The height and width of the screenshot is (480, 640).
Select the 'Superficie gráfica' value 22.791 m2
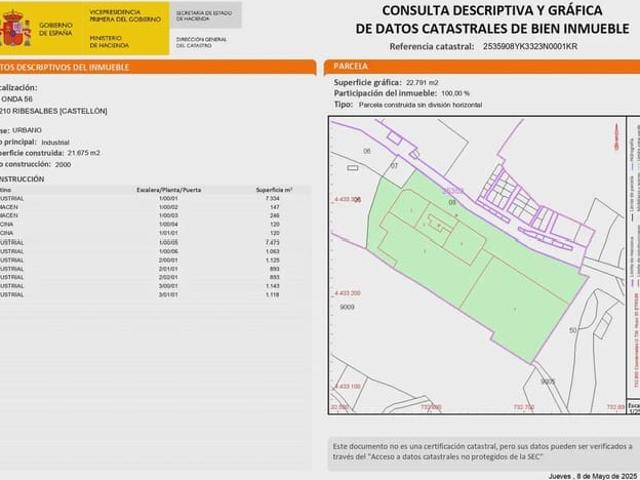[422, 83]
